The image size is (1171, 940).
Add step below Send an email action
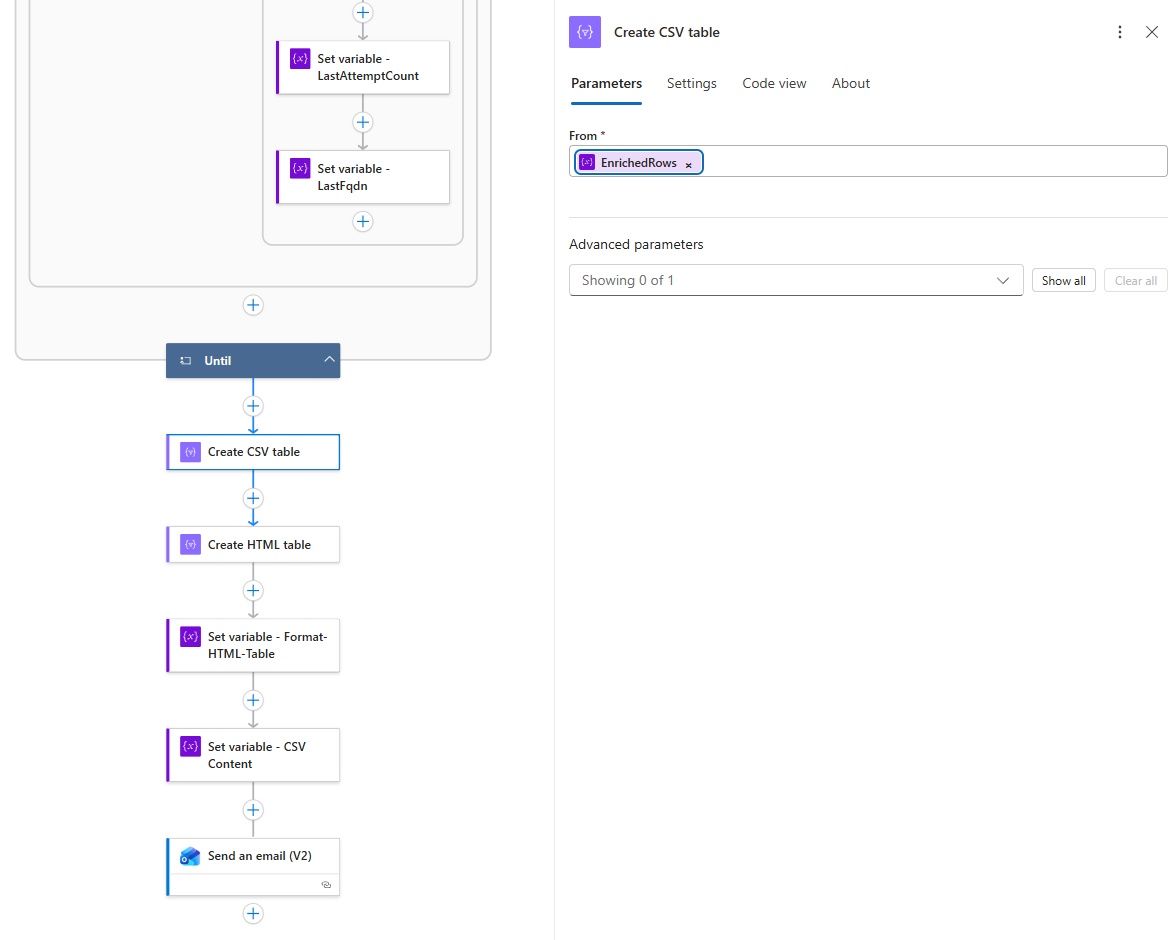(253, 913)
